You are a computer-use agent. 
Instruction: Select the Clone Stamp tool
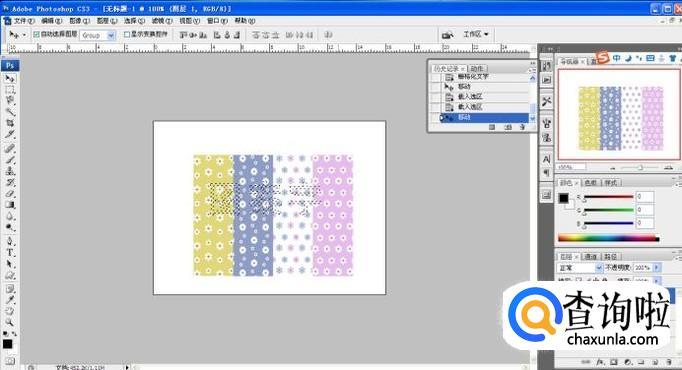click(10, 171)
